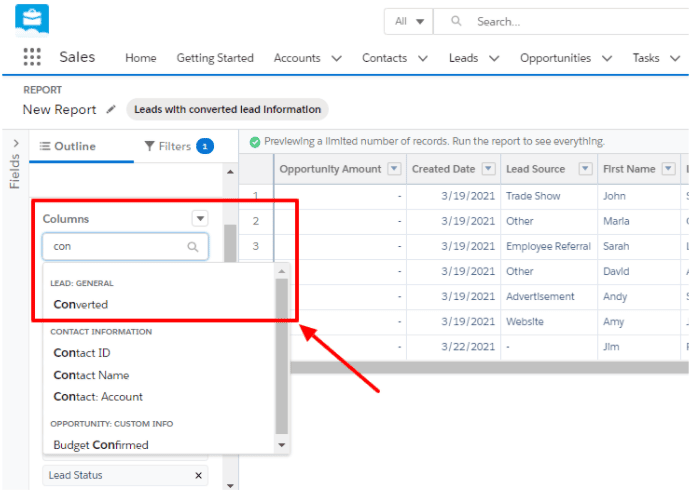Open the Contacts tab
The width and height of the screenshot is (696, 498).
point(384,58)
